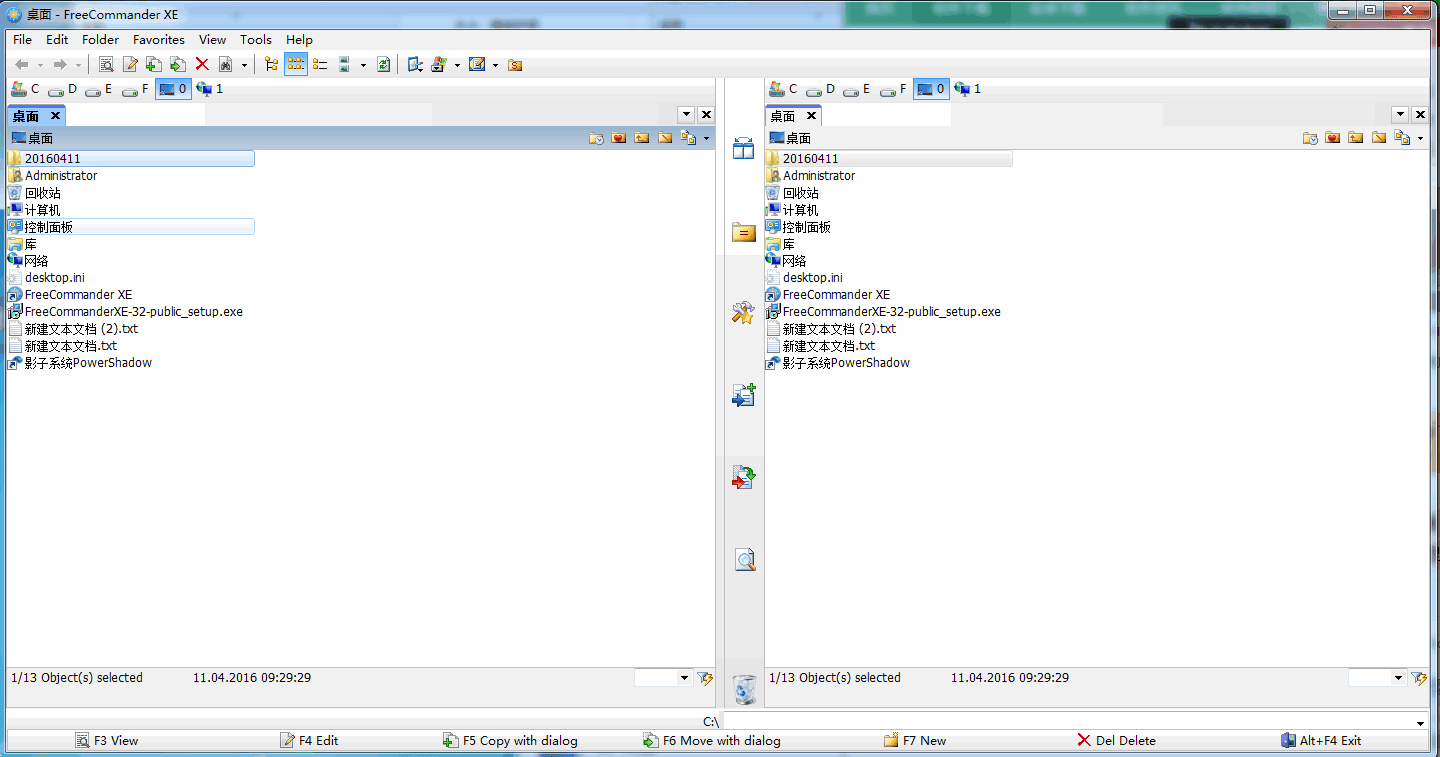This screenshot has height=757, width=1440.
Task: Go to the root folder in the right pane header
Action: [1379, 138]
